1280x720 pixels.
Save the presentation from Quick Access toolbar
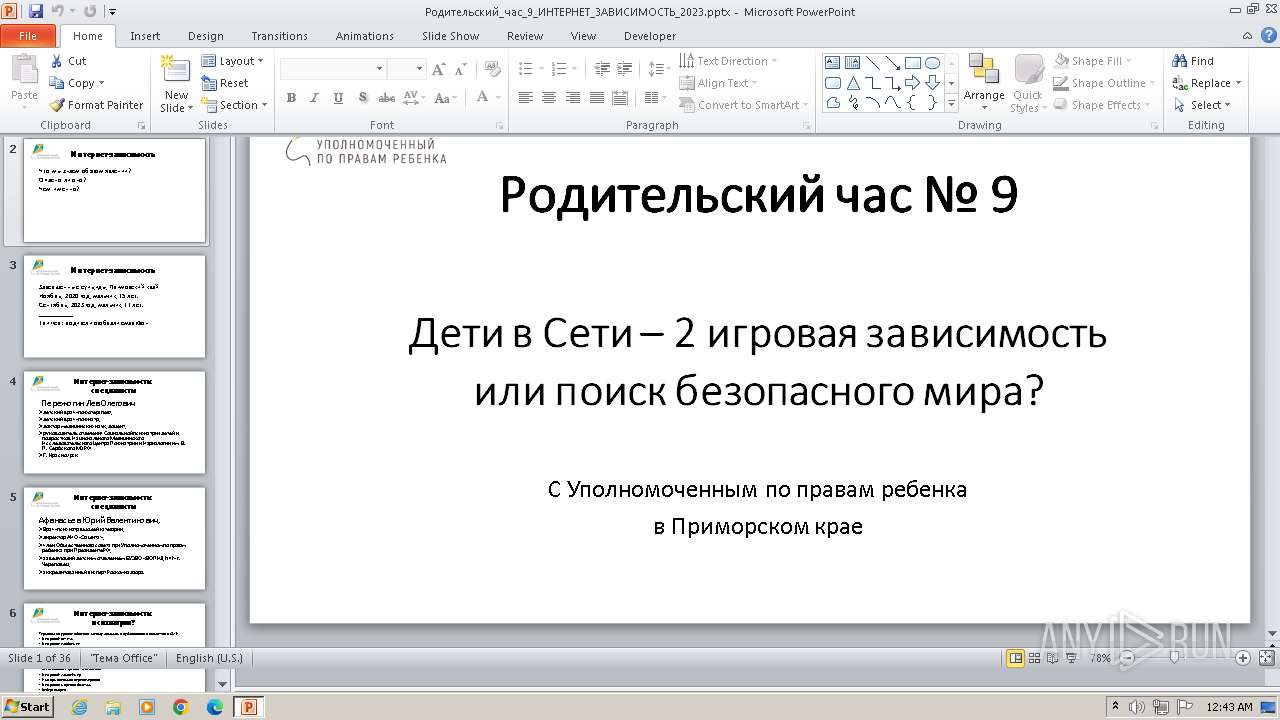click(36, 11)
